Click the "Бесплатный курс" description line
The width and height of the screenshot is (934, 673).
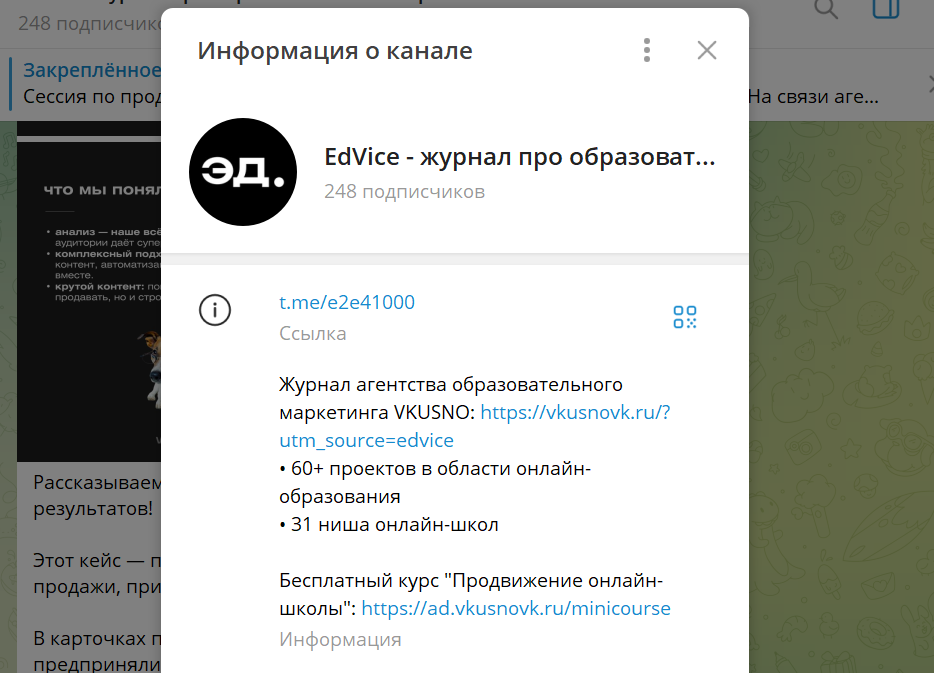tap(471, 580)
